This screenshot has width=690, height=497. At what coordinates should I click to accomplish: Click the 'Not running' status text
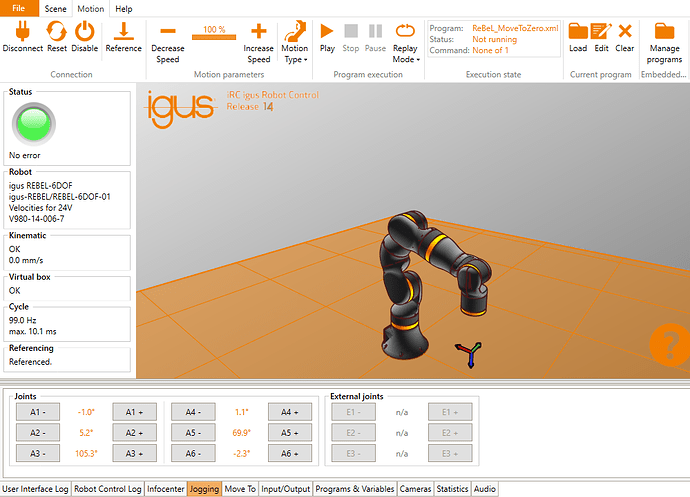495,39
